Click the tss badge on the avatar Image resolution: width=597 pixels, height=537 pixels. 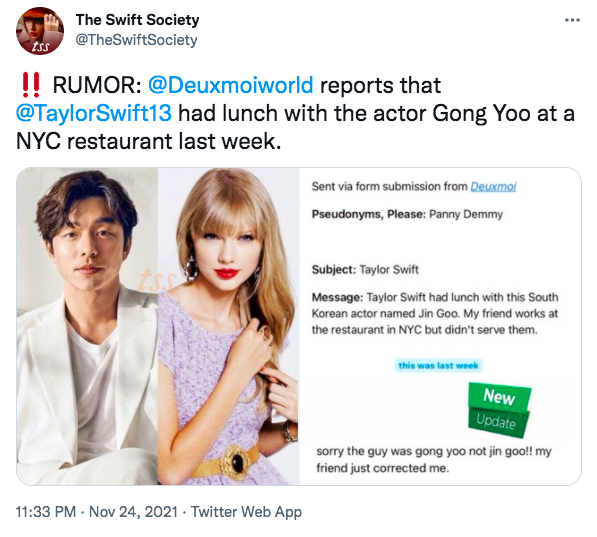(40, 47)
